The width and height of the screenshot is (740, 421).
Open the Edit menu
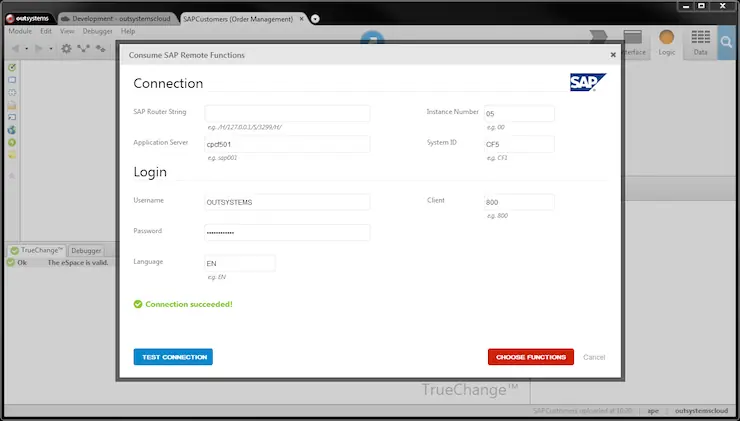pyautogui.click(x=46, y=31)
